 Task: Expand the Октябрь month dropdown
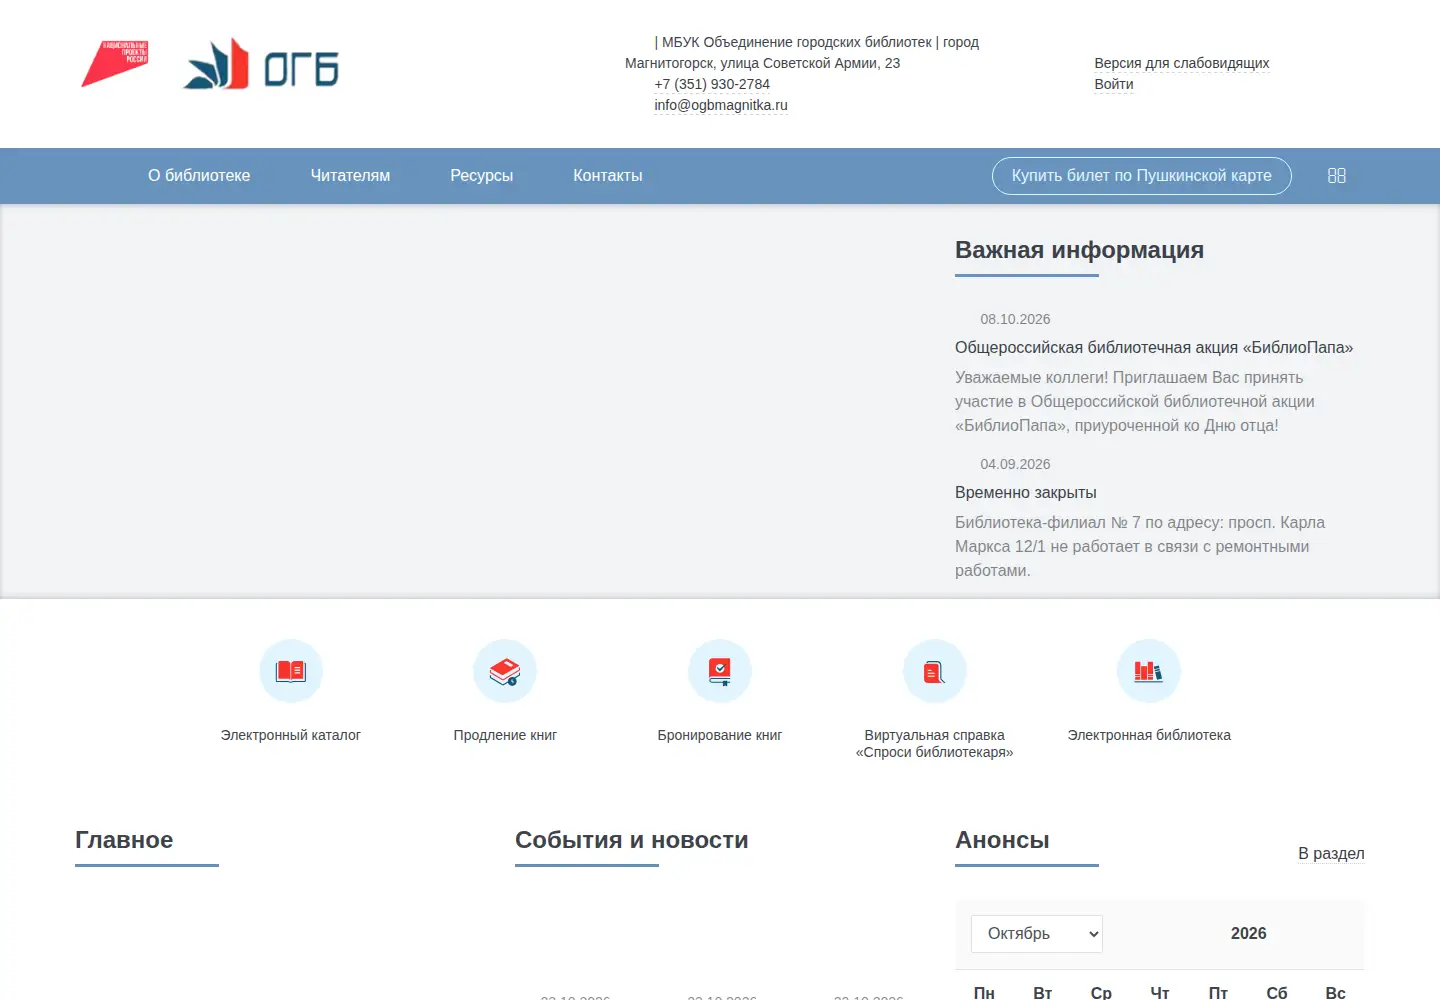pyautogui.click(x=1037, y=934)
